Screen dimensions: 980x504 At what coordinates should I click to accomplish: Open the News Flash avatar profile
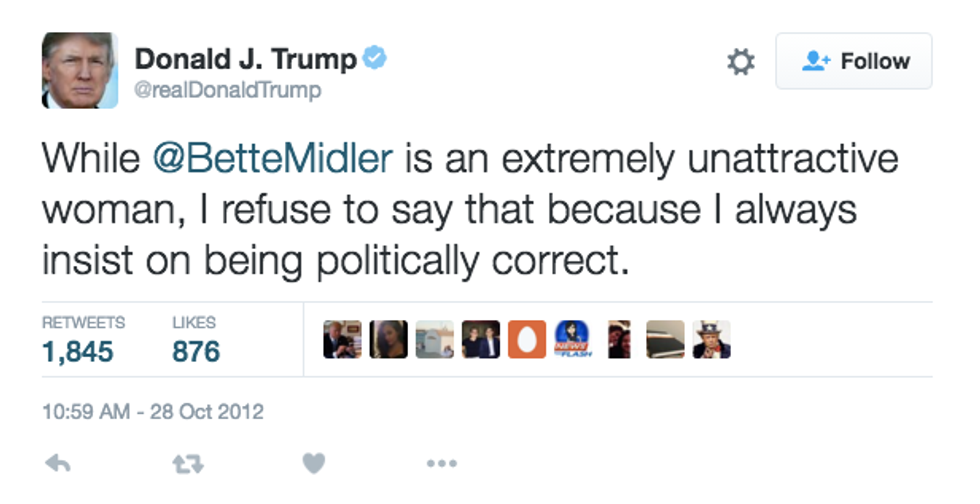[573, 340]
